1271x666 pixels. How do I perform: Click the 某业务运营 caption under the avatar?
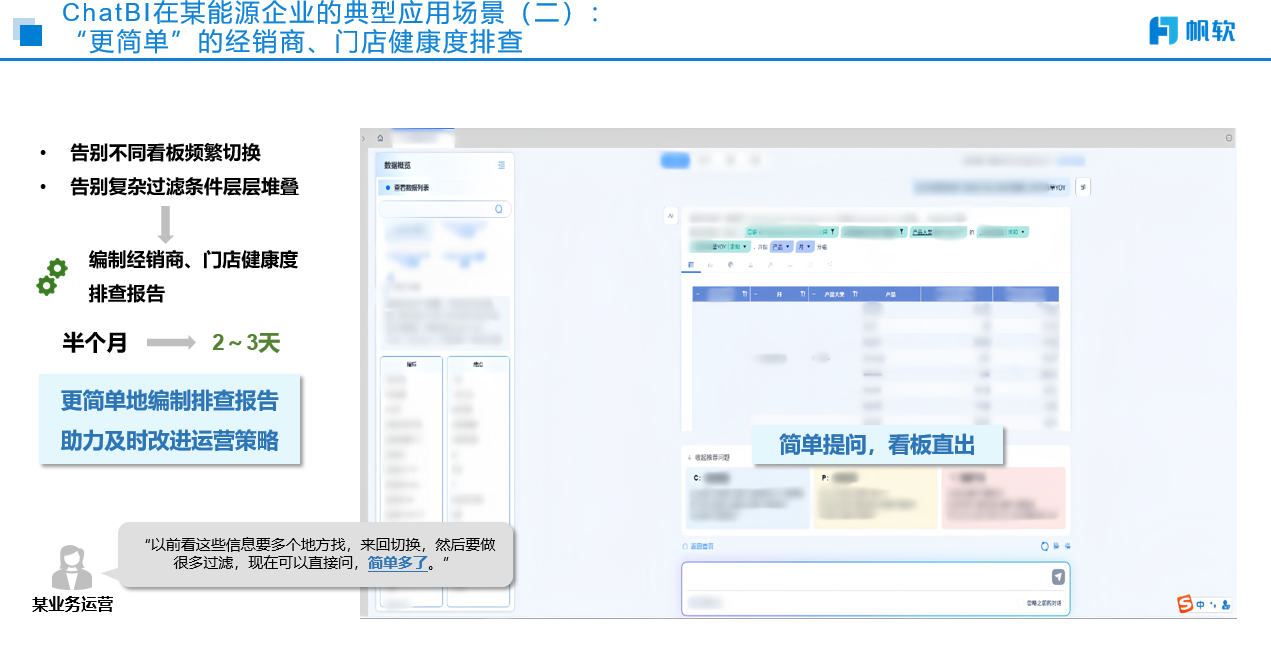(x=72, y=604)
